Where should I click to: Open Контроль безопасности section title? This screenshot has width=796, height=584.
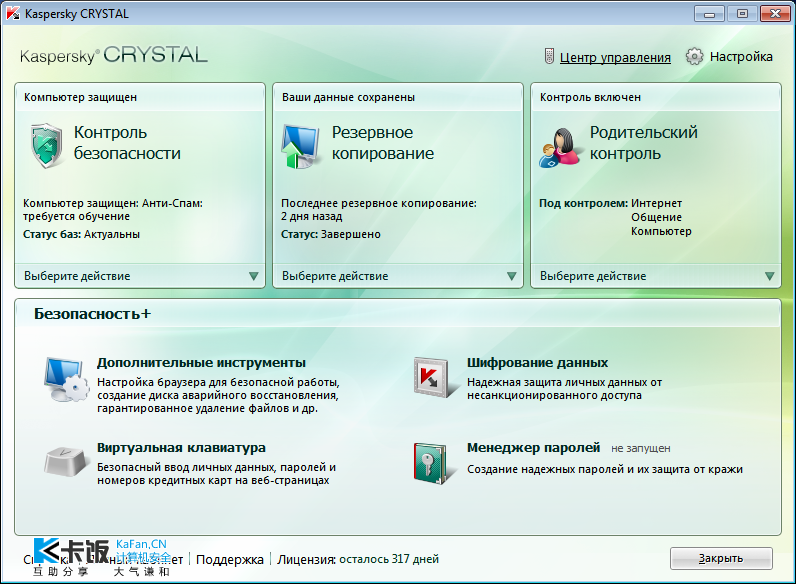(127, 143)
